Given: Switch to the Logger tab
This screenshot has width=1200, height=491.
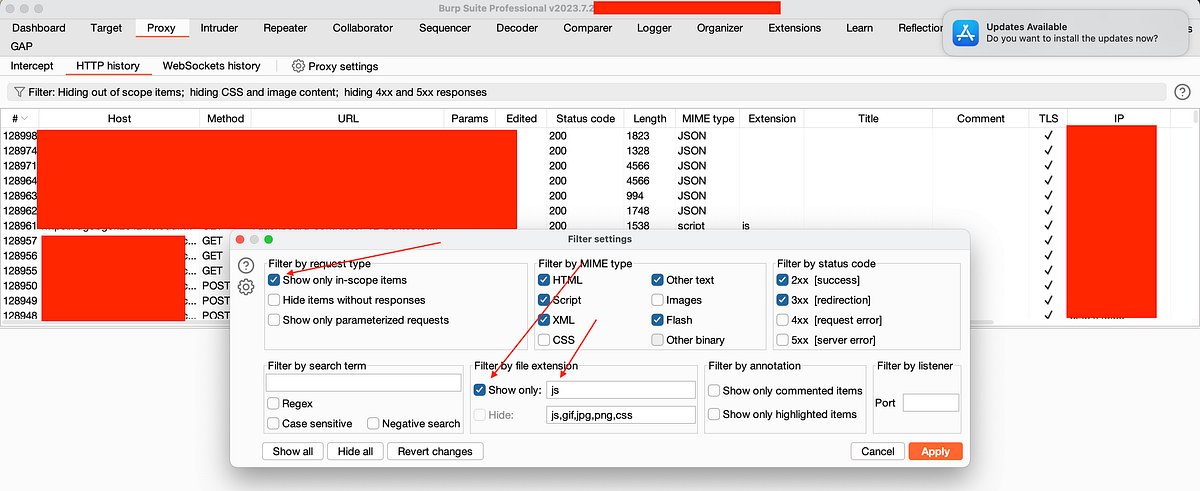Looking at the screenshot, I should [654, 28].
